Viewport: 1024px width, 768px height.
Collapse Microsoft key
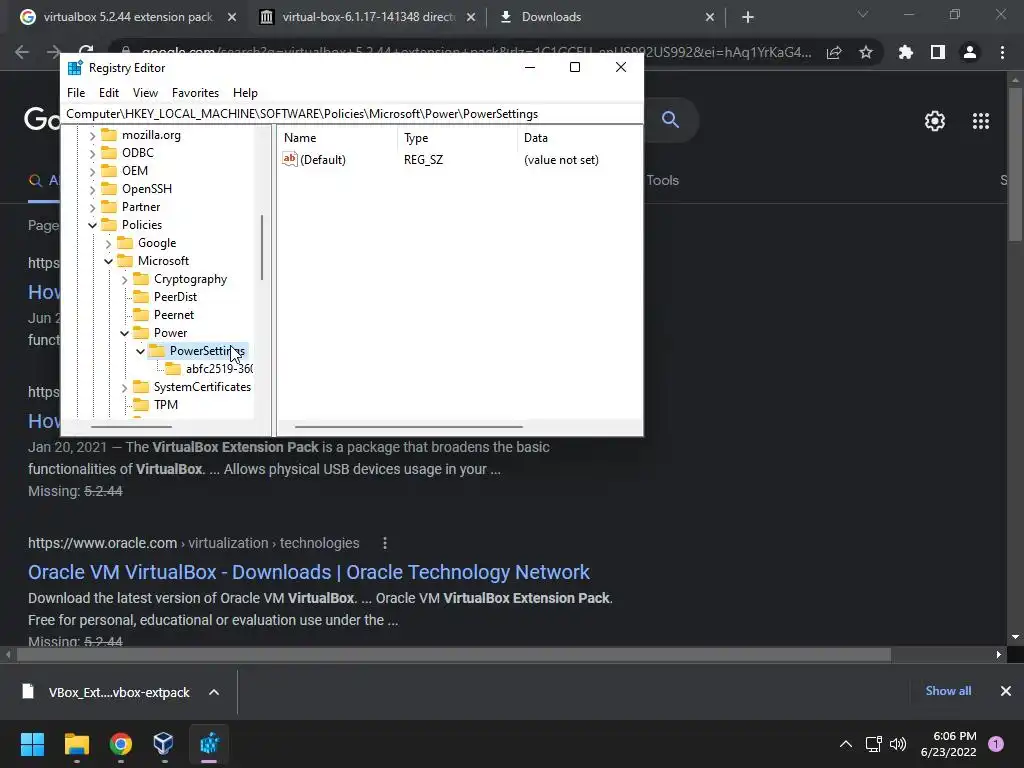[x=108, y=261]
